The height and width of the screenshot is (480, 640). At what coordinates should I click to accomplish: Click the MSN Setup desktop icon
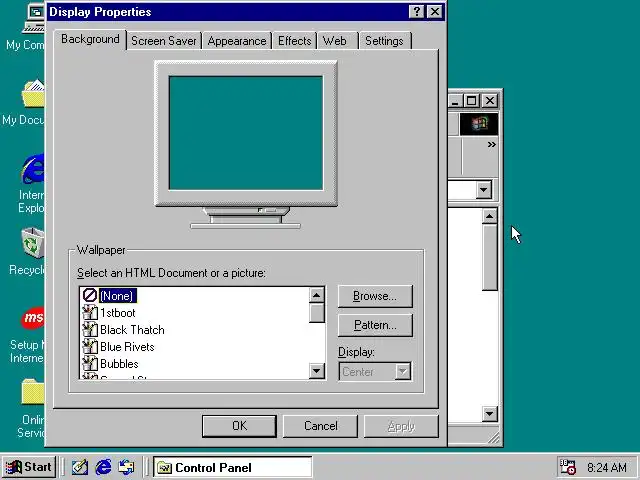(33, 318)
